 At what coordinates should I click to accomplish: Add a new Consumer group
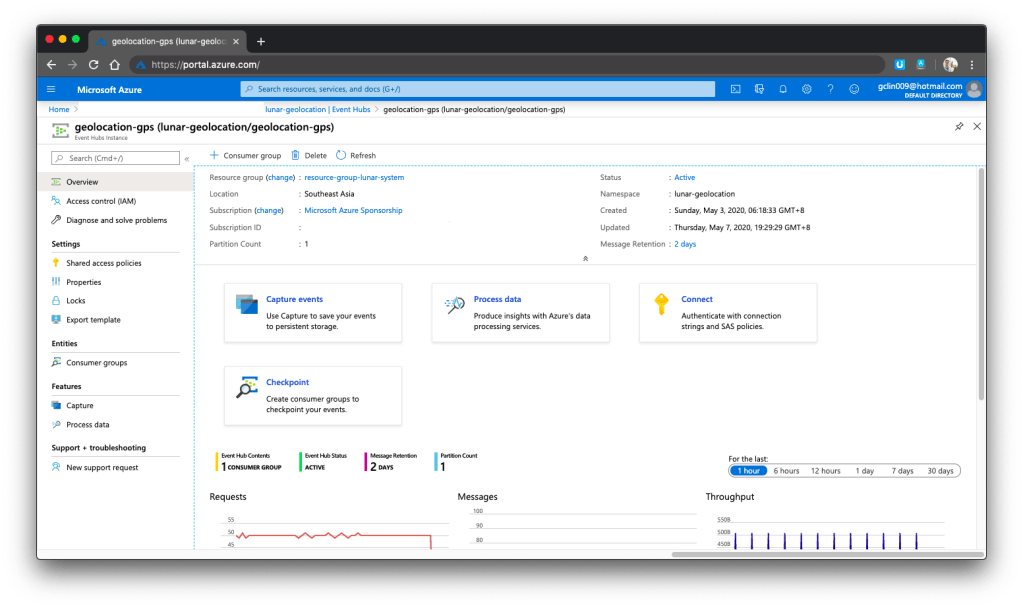click(245, 156)
